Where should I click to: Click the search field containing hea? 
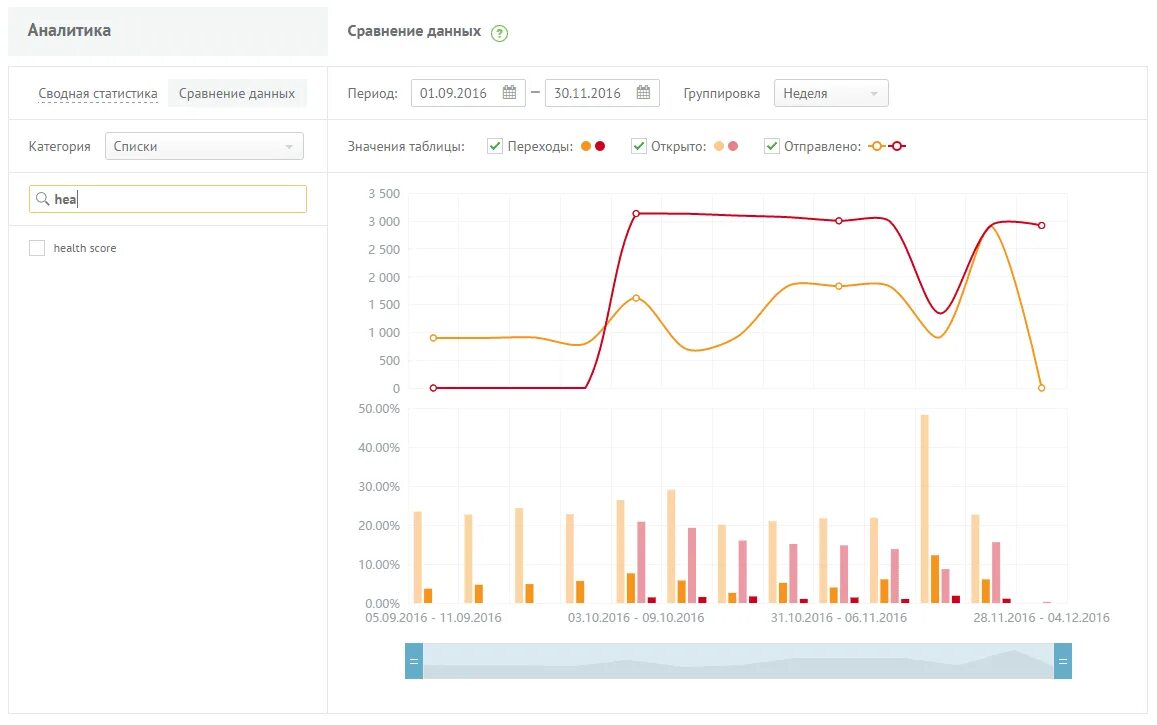click(167, 199)
